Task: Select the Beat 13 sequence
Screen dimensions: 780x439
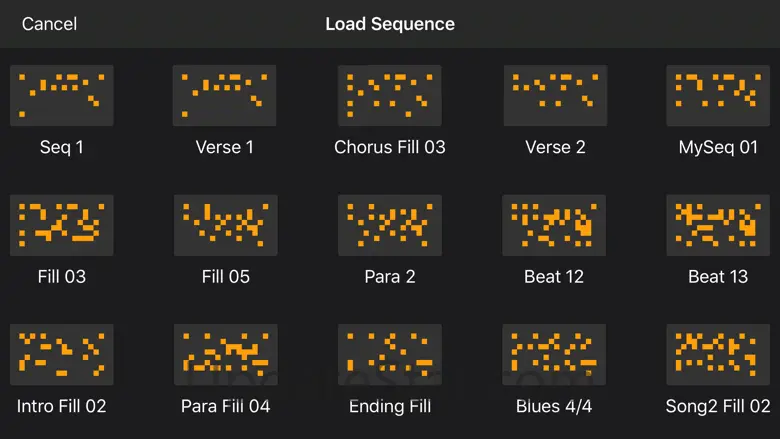Action: tap(718, 225)
